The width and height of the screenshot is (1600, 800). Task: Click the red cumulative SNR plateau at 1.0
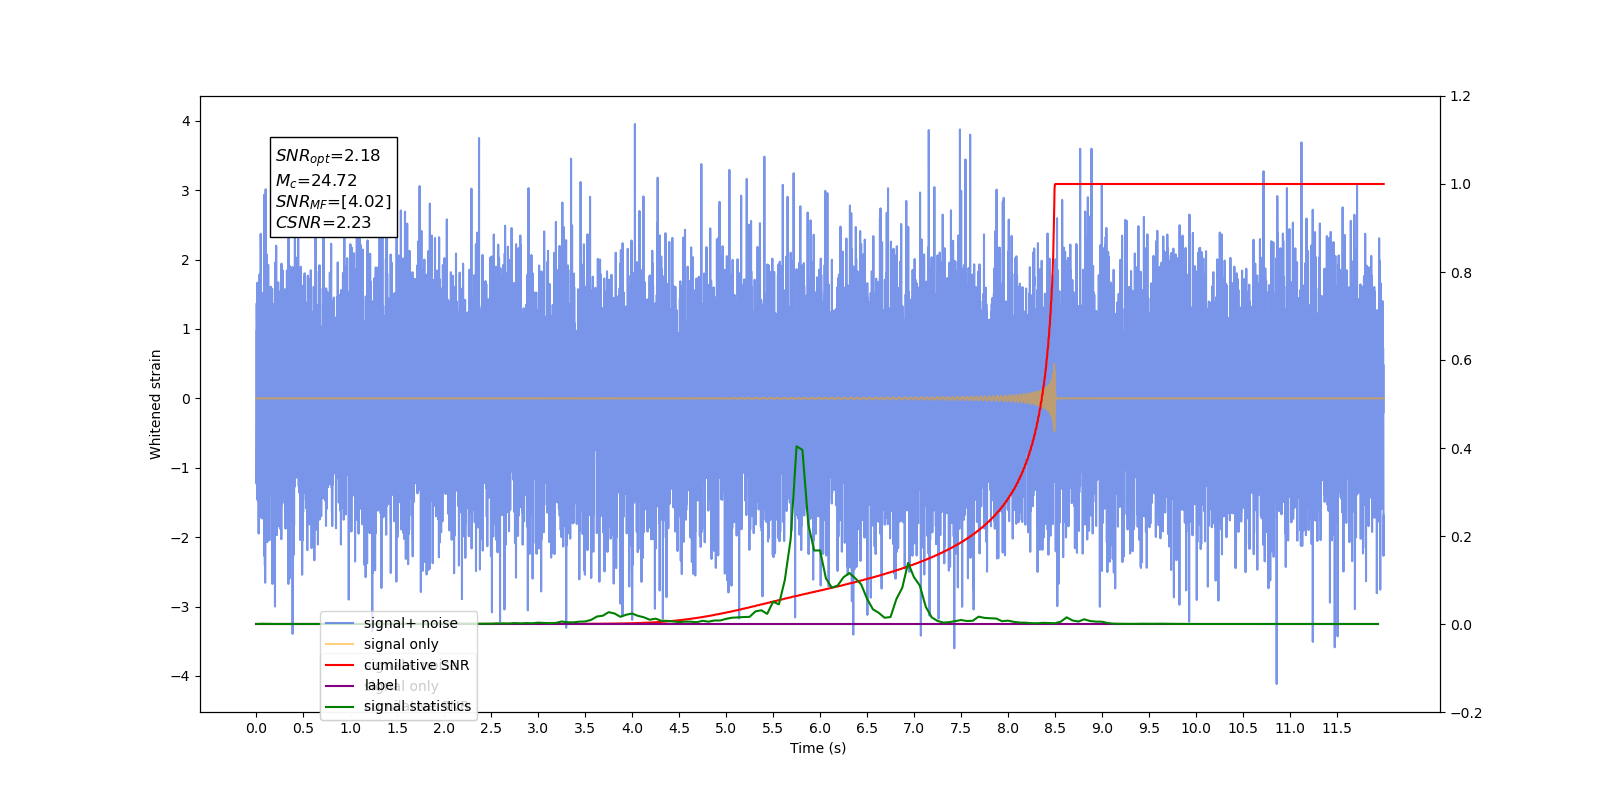[x=1219, y=184]
